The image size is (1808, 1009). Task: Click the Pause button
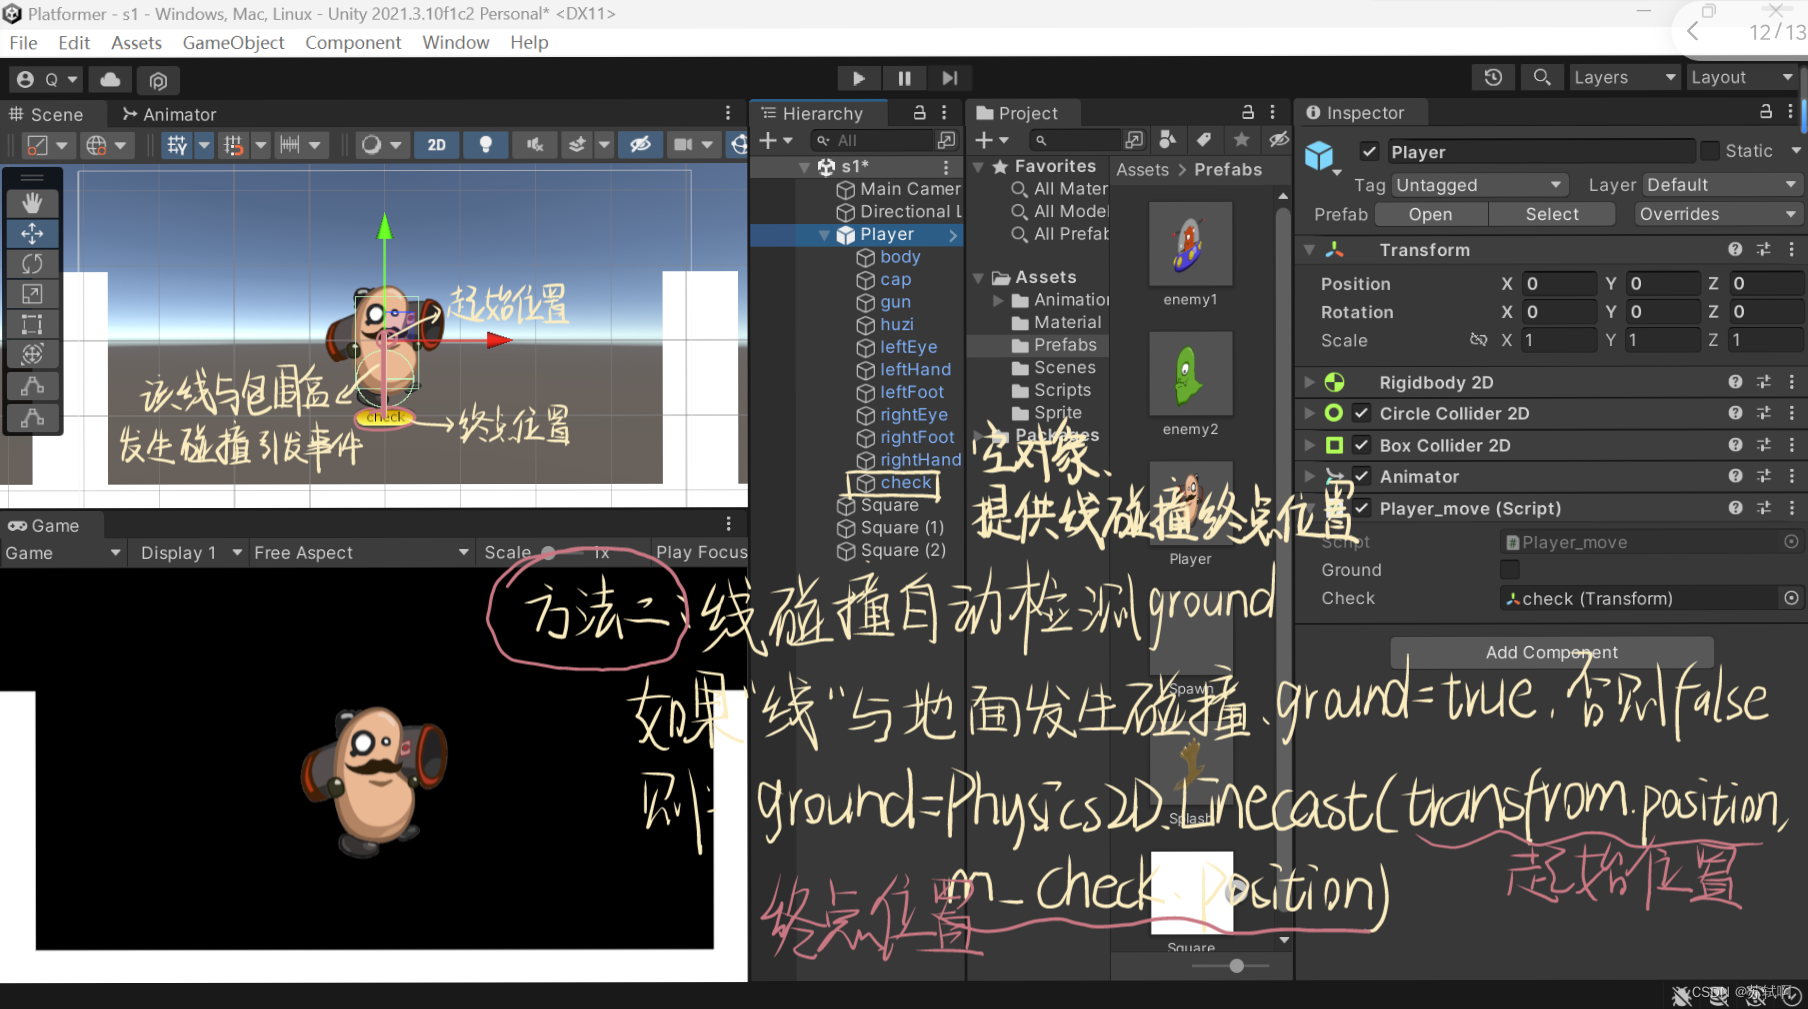tap(904, 78)
